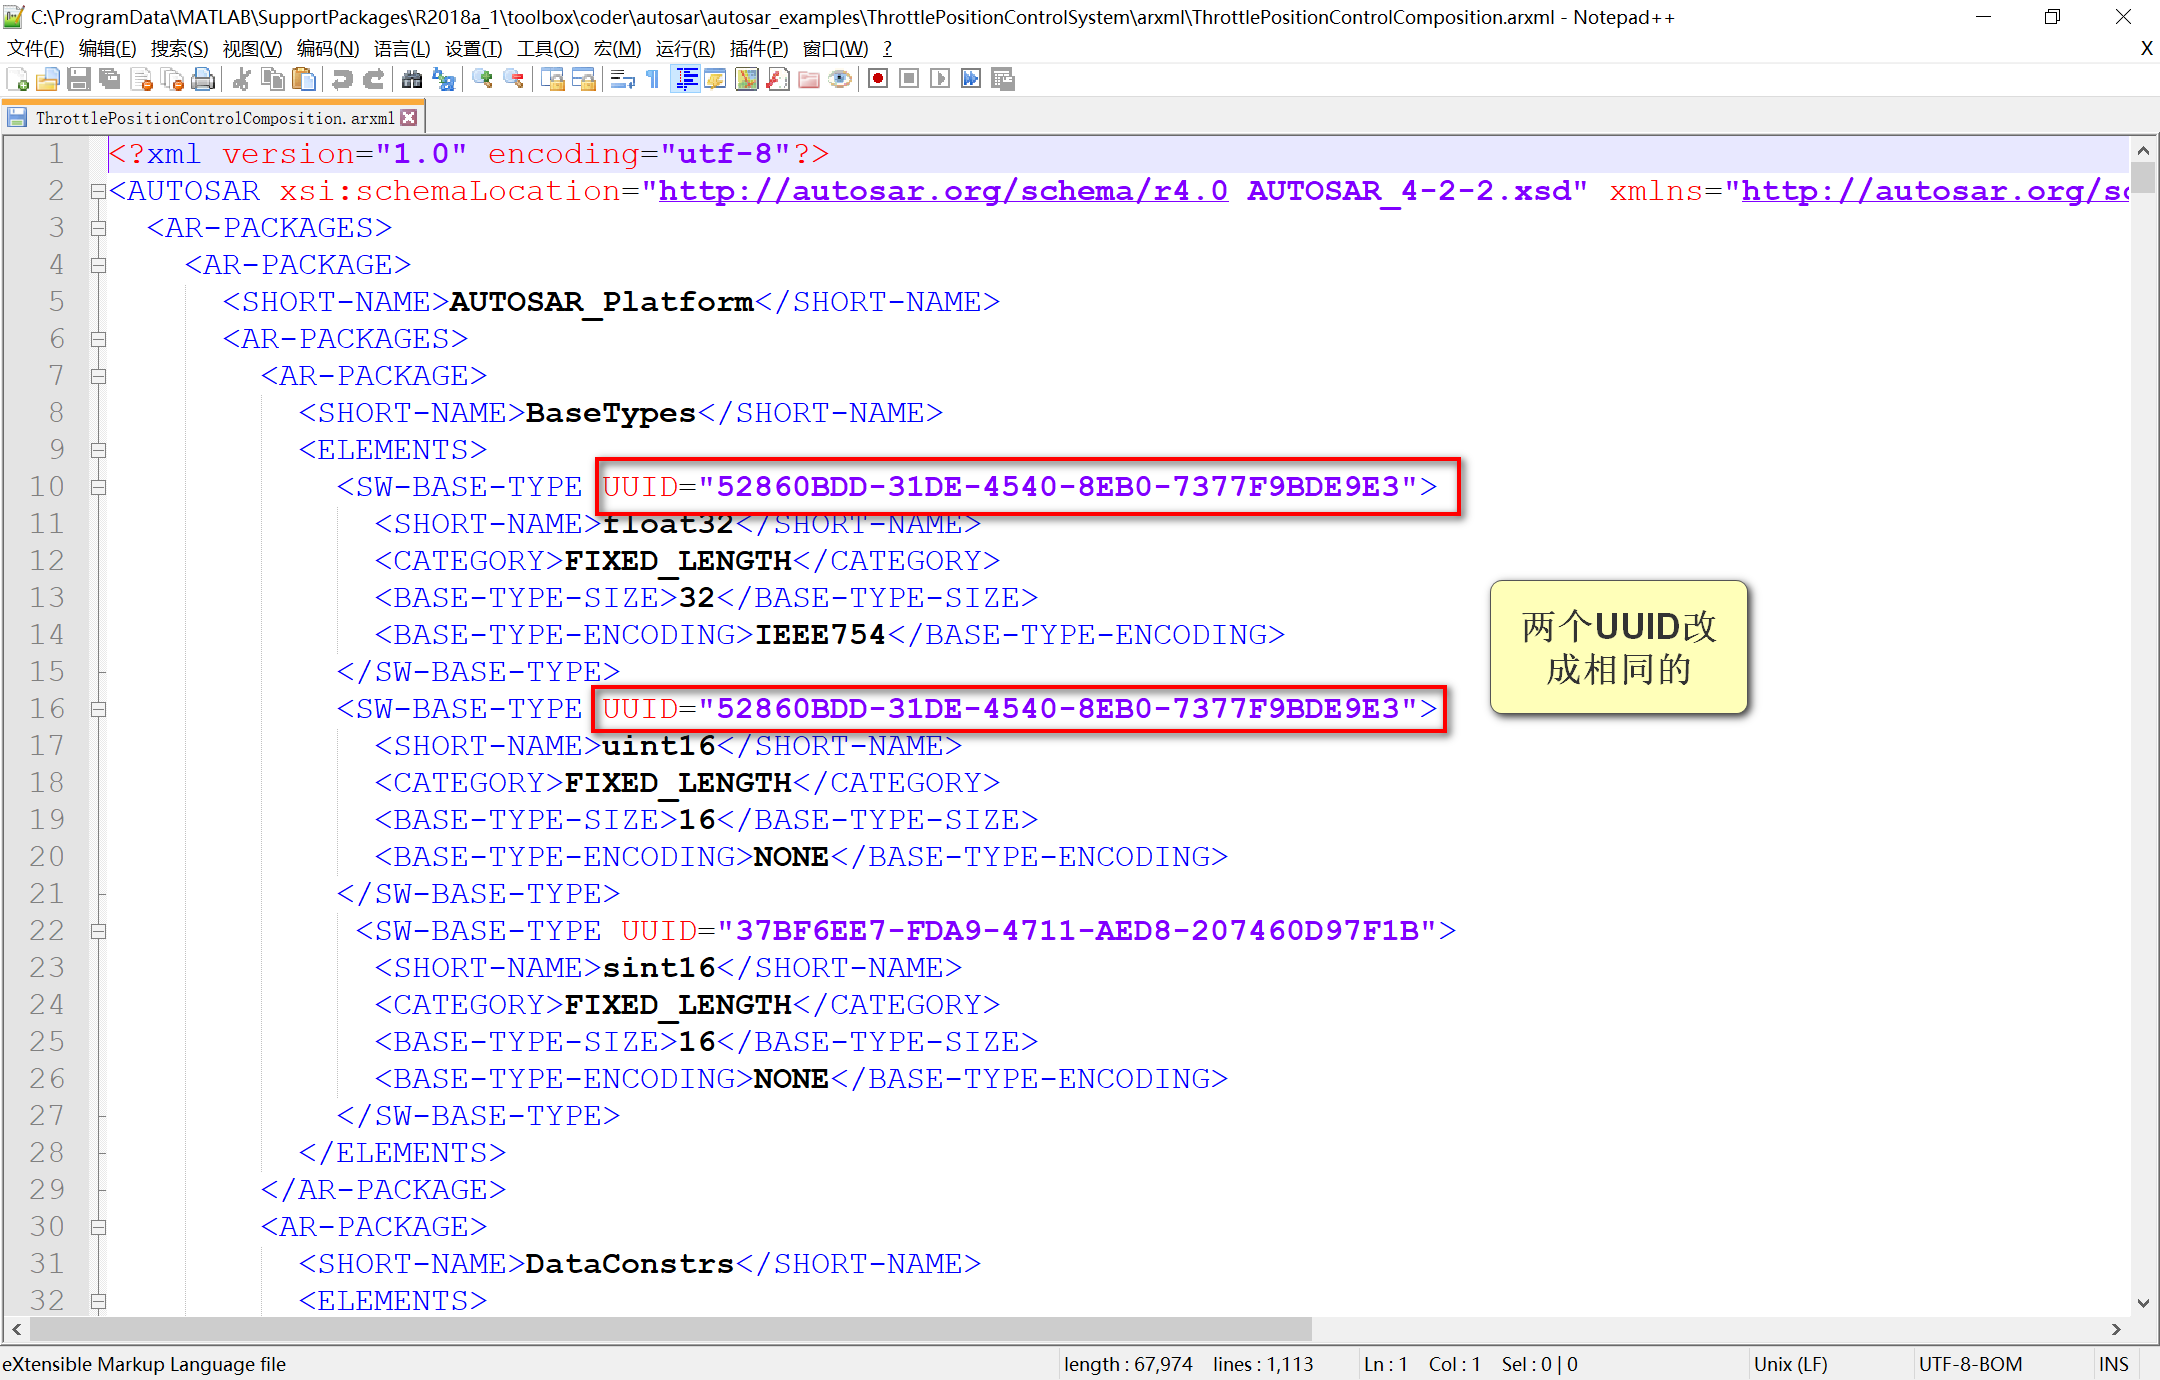Image resolution: width=2160 pixels, height=1380 pixels.
Task: Open the function list panel
Action: 777,79
